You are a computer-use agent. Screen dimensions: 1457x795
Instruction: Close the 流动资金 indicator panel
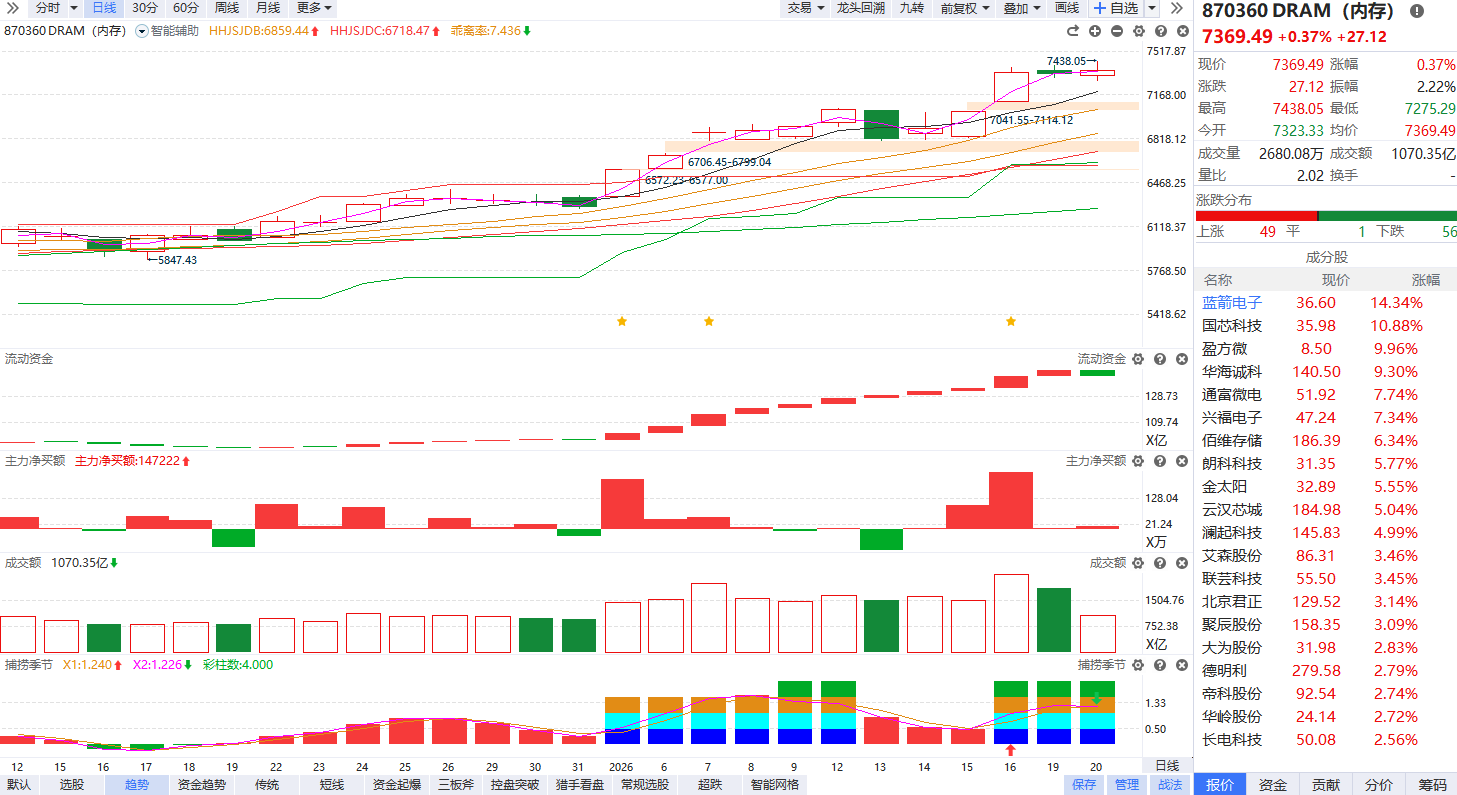(1181, 359)
